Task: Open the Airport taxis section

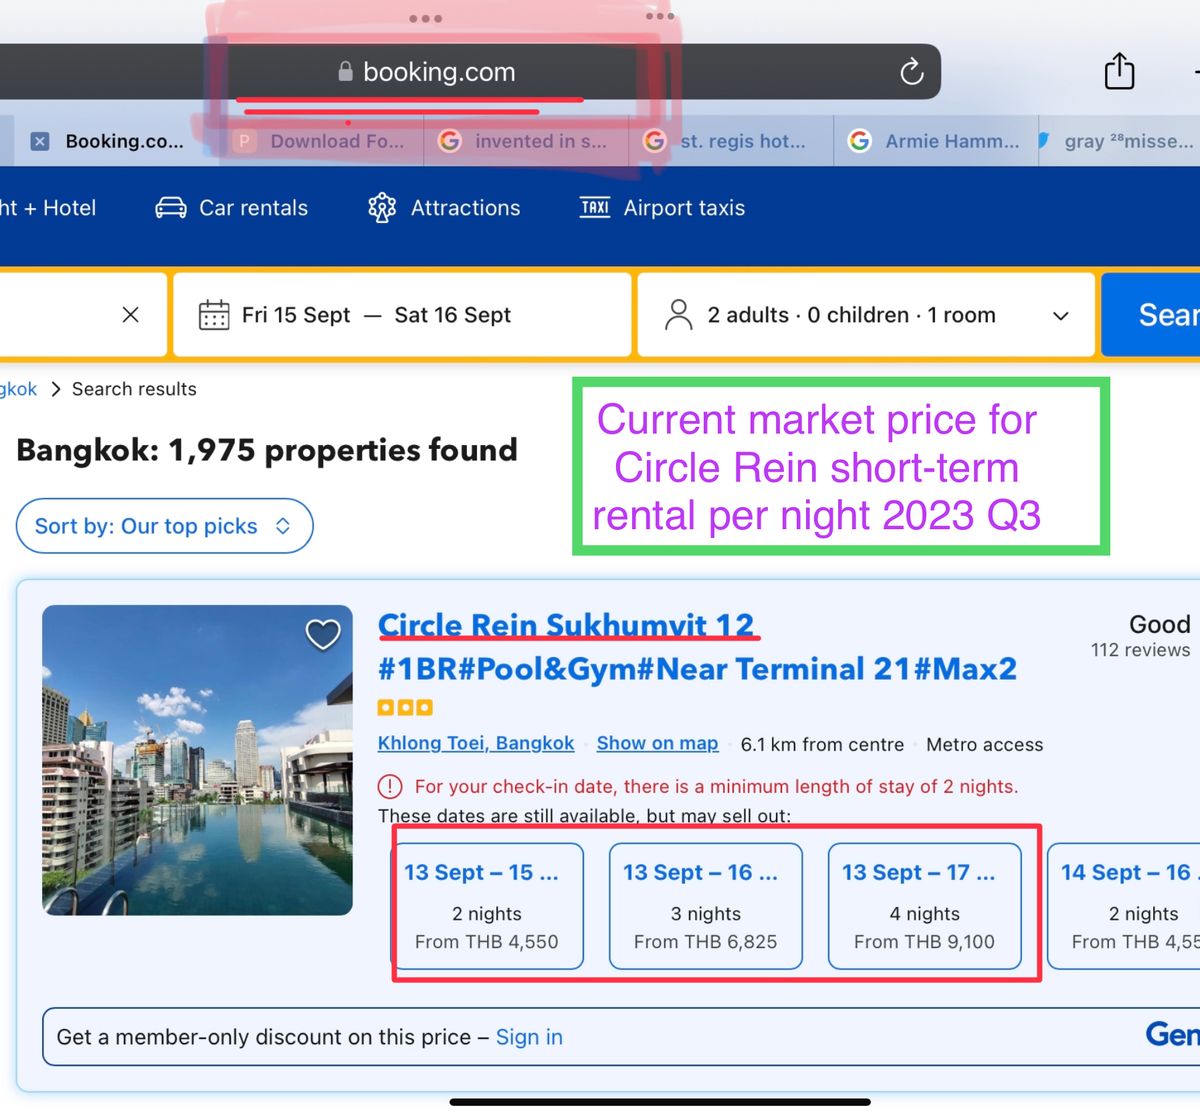Action: tap(662, 208)
